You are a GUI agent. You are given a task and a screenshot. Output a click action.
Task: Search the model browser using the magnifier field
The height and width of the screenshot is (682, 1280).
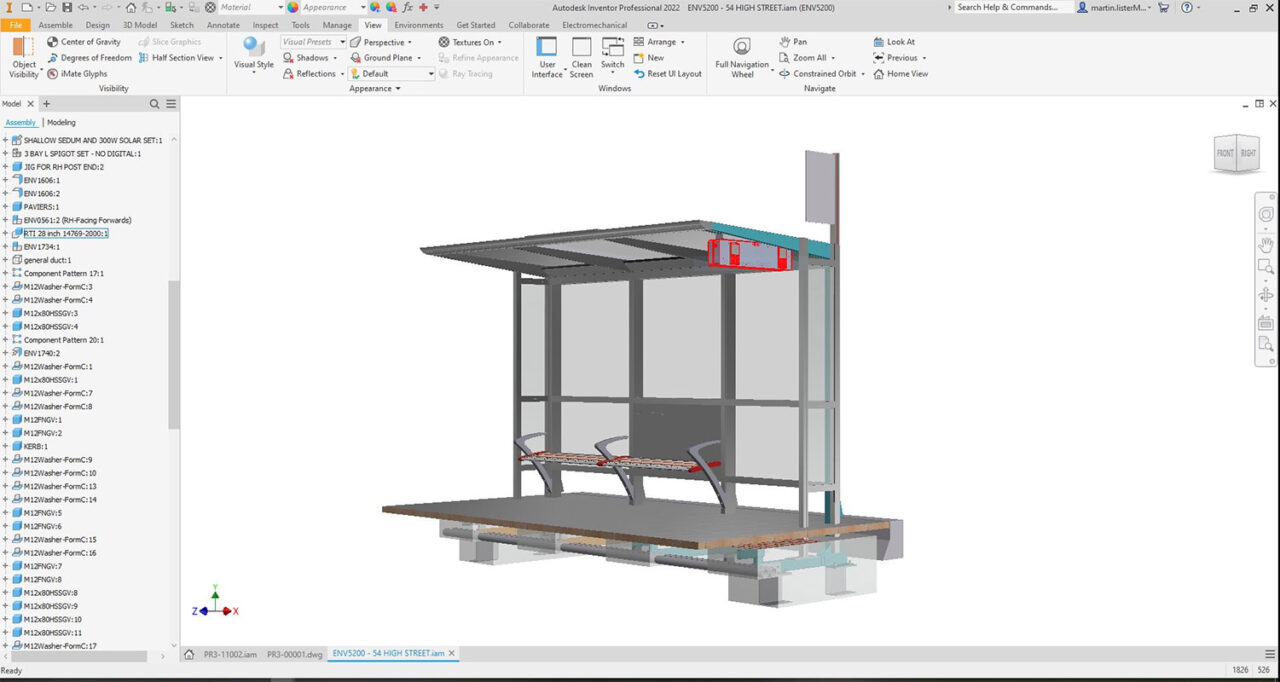pyautogui.click(x=155, y=103)
